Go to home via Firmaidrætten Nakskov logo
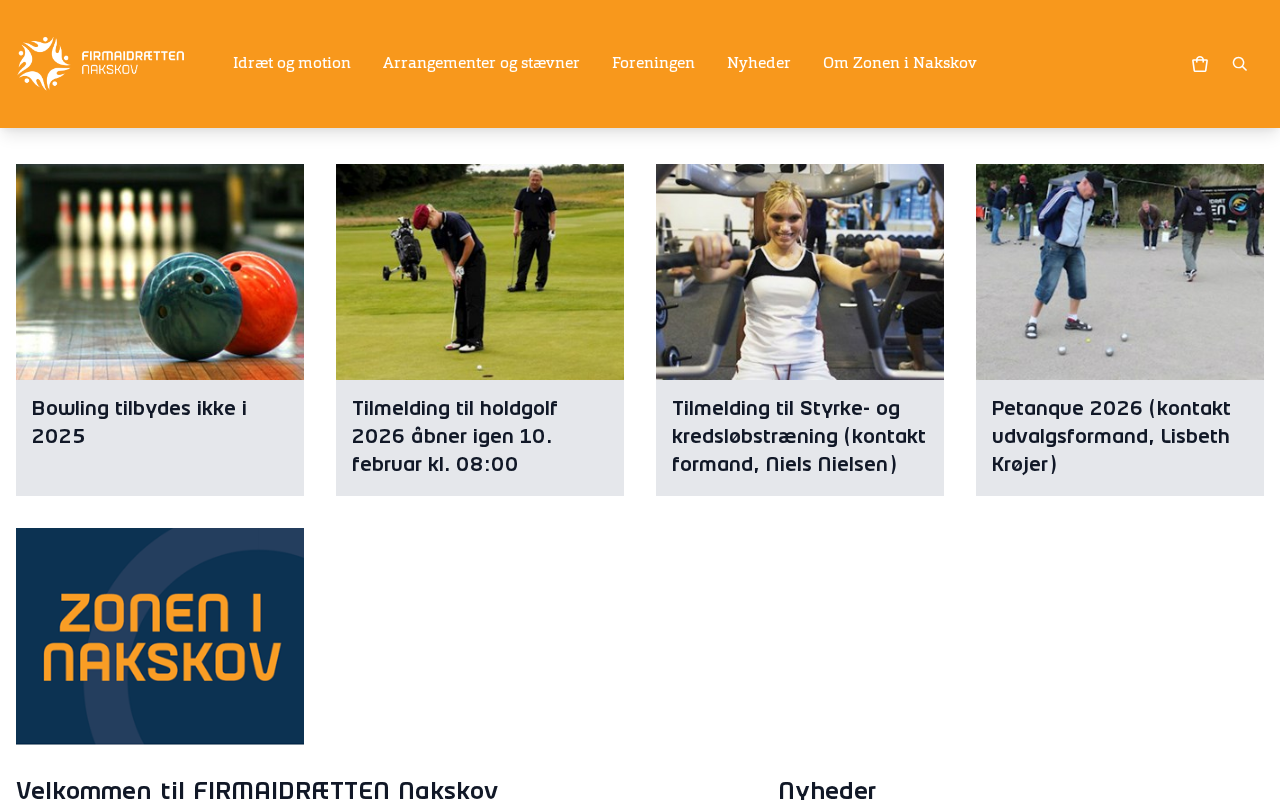 (101, 64)
